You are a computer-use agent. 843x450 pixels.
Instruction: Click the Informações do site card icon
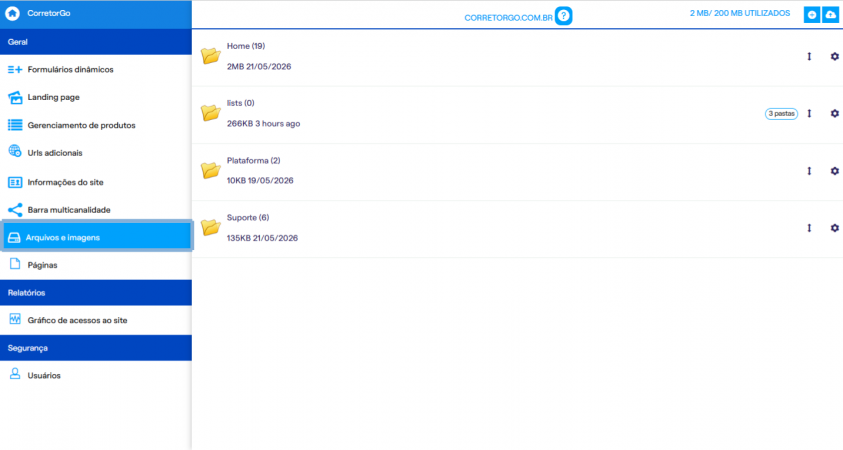(x=15, y=182)
